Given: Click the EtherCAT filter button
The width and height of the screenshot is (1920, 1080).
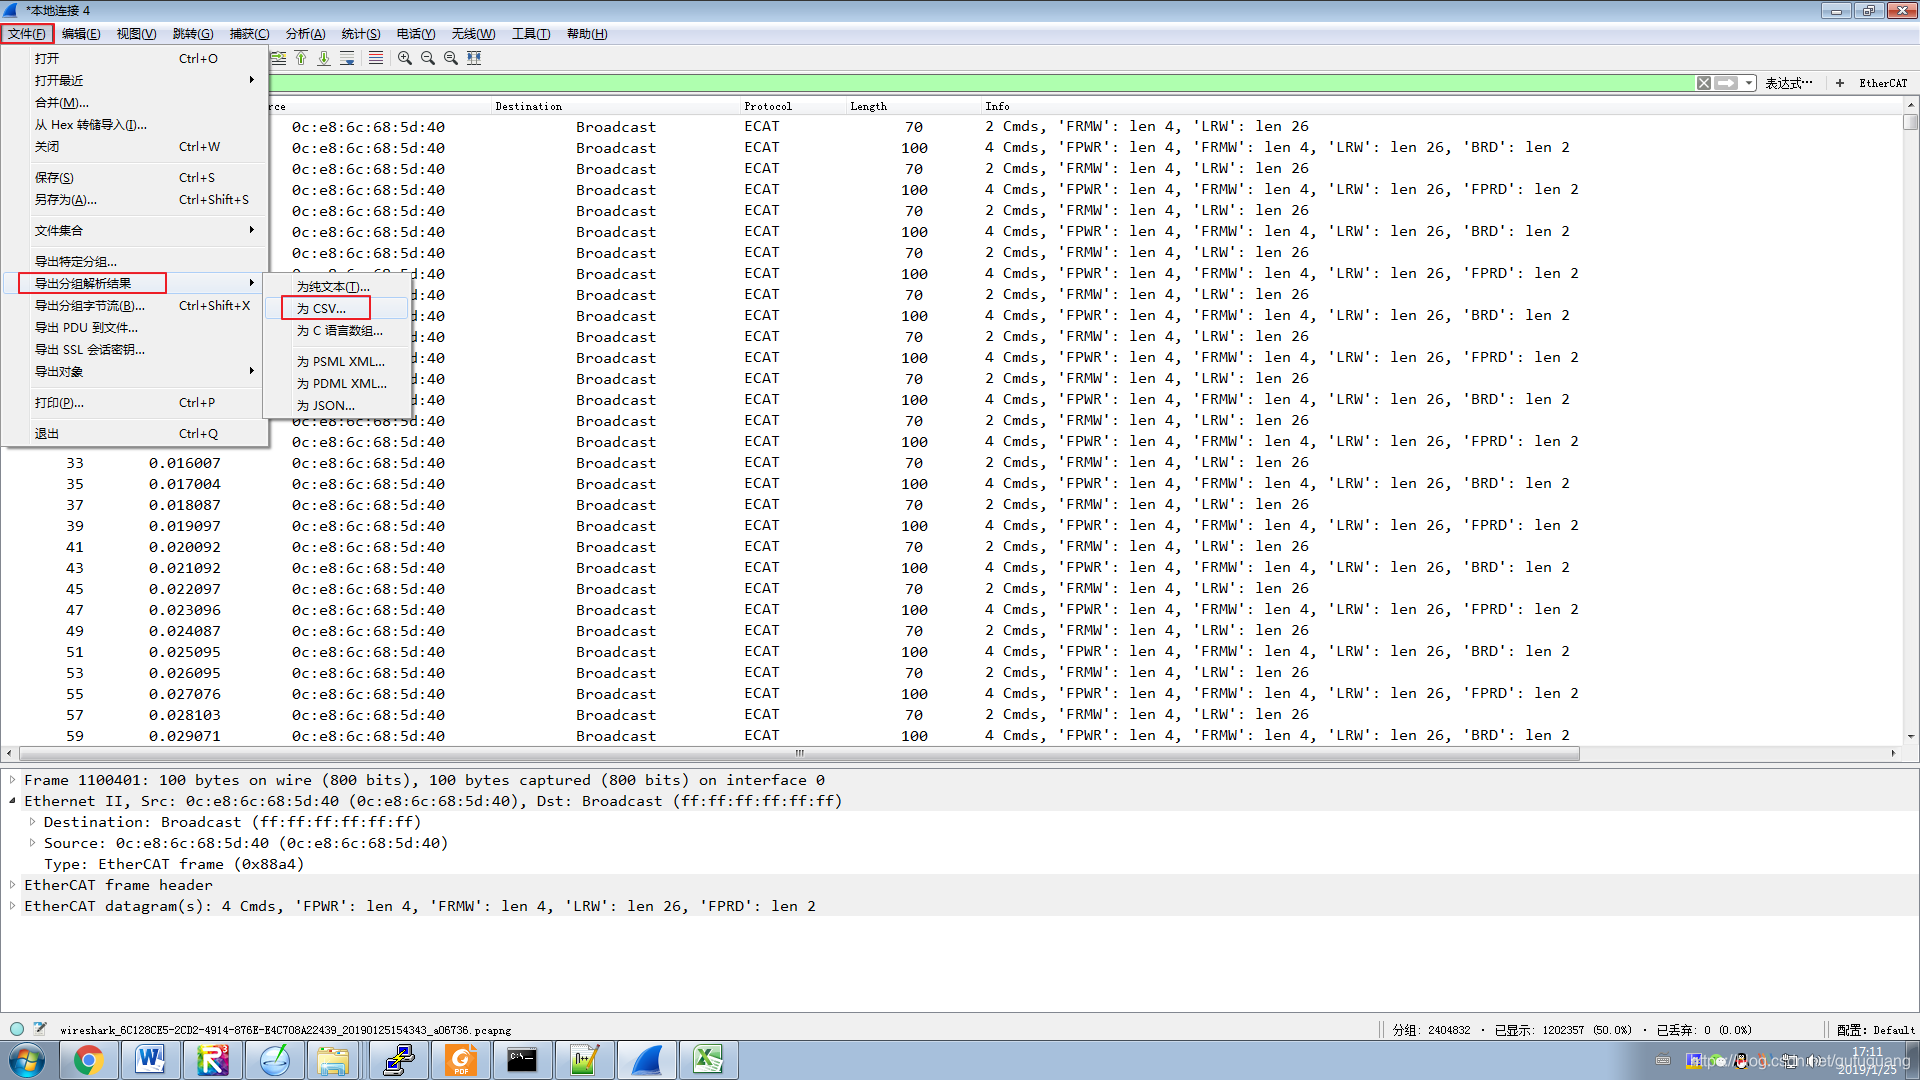Looking at the screenshot, I should [x=1882, y=83].
